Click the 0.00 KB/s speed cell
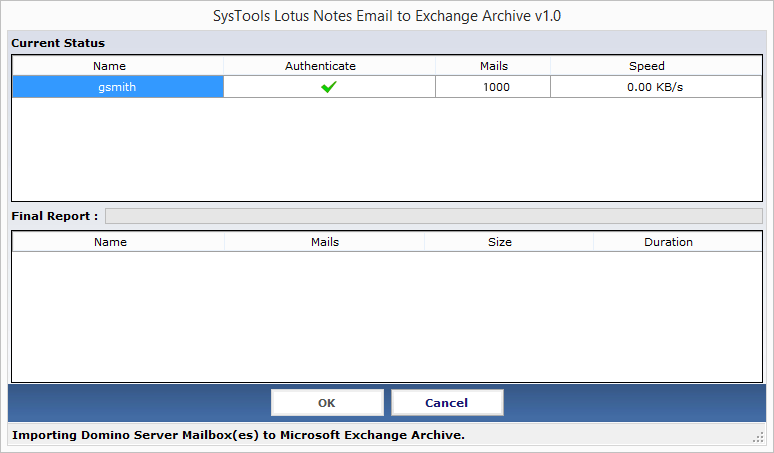The width and height of the screenshot is (774, 453). click(656, 87)
